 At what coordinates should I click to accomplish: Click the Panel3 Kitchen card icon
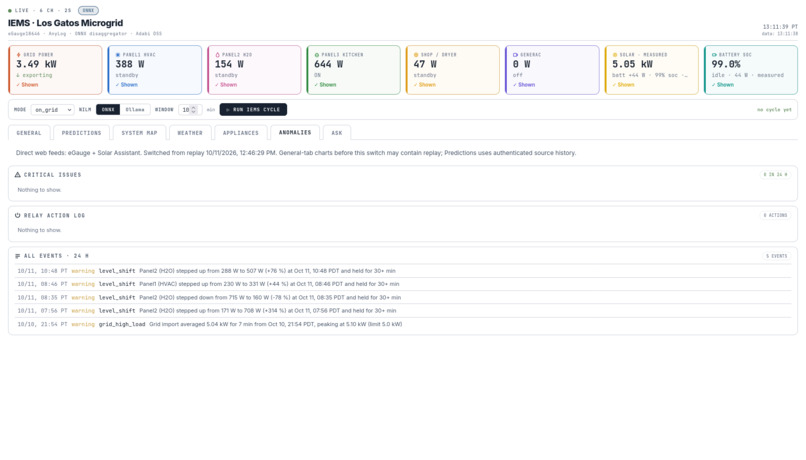point(317,54)
